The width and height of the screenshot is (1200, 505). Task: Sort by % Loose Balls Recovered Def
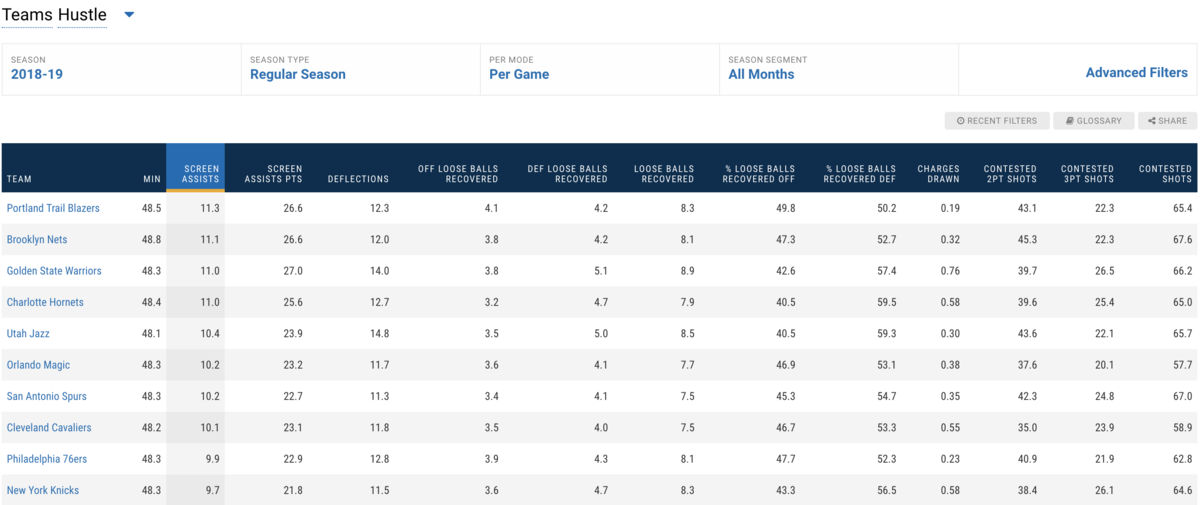tap(861, 174)
